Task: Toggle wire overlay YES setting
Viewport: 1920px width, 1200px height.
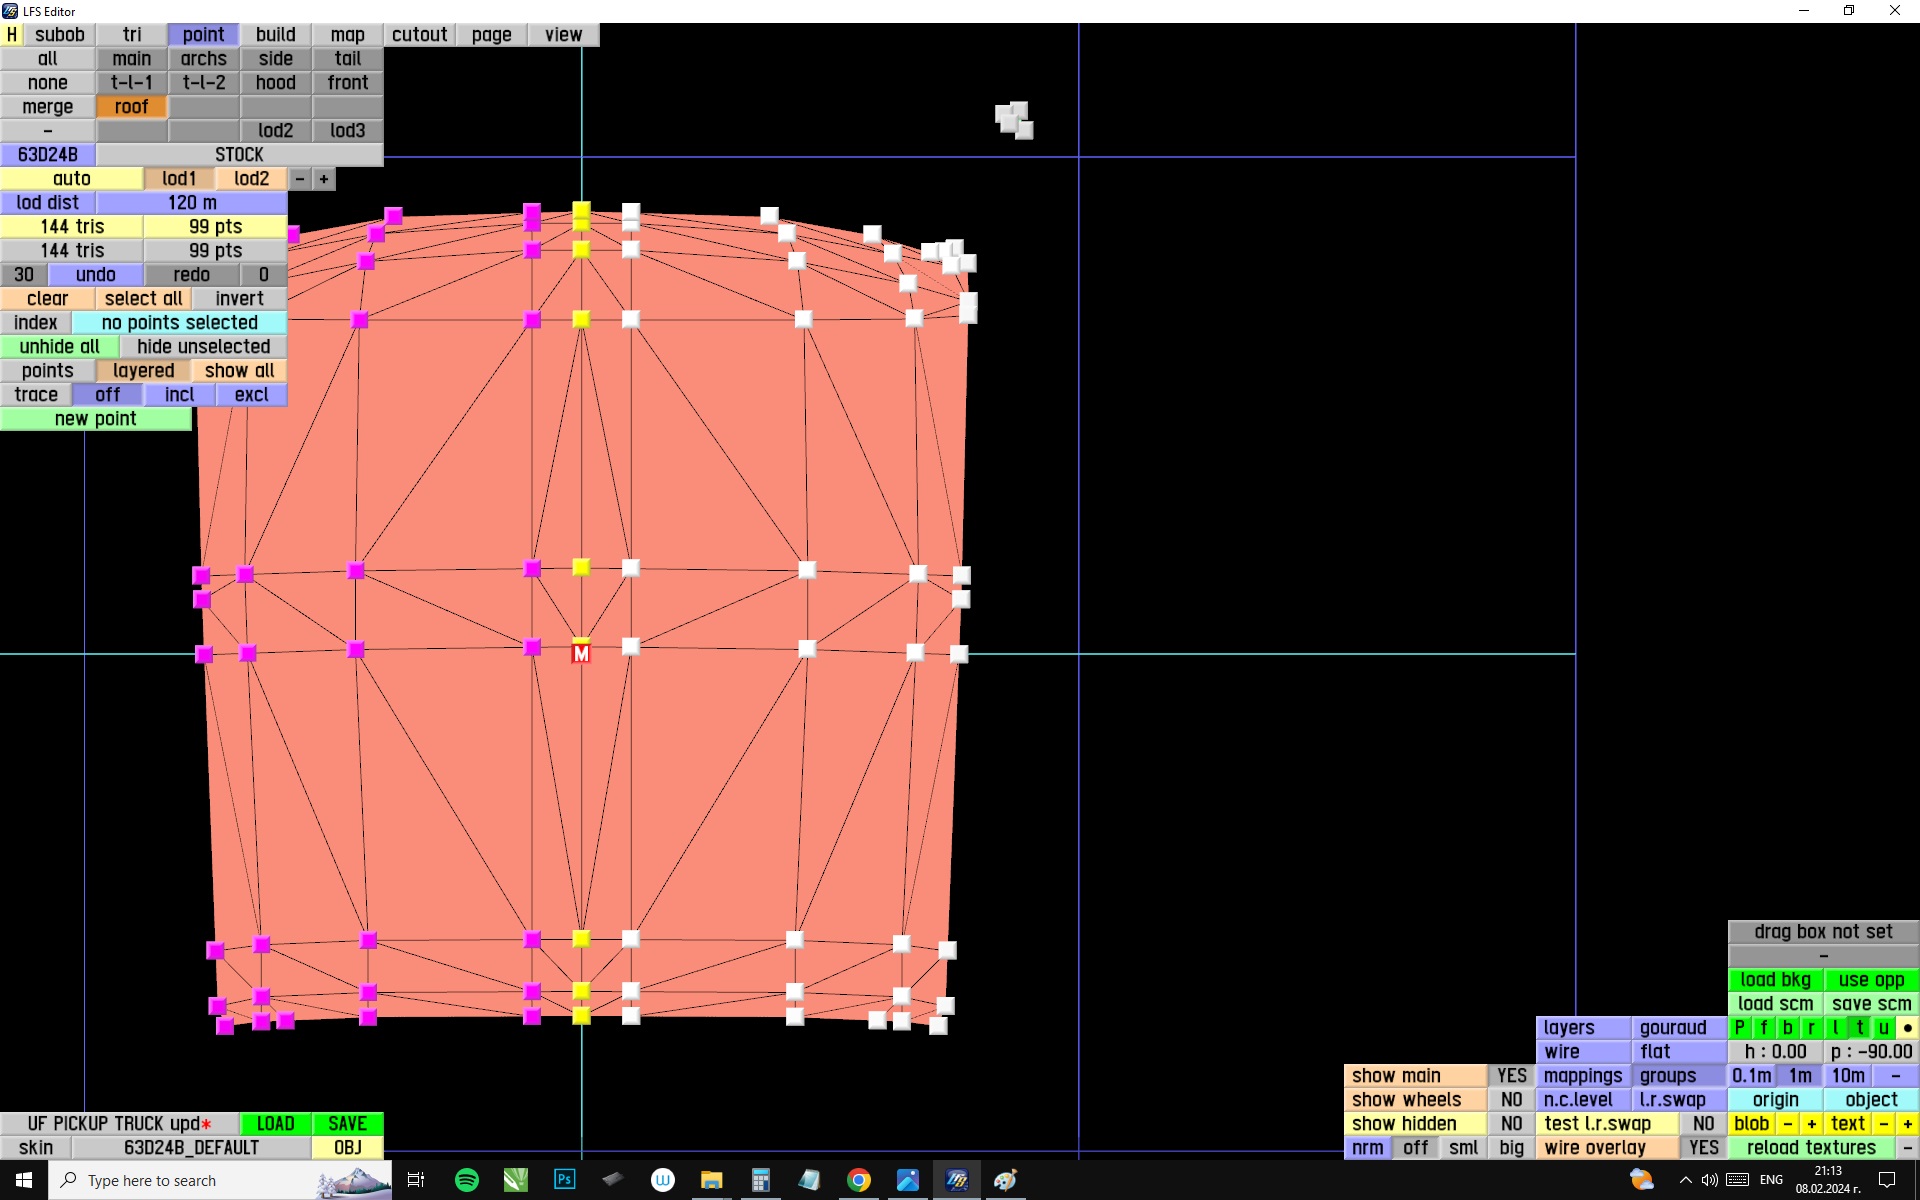Action: [x=1703, y=1148]
